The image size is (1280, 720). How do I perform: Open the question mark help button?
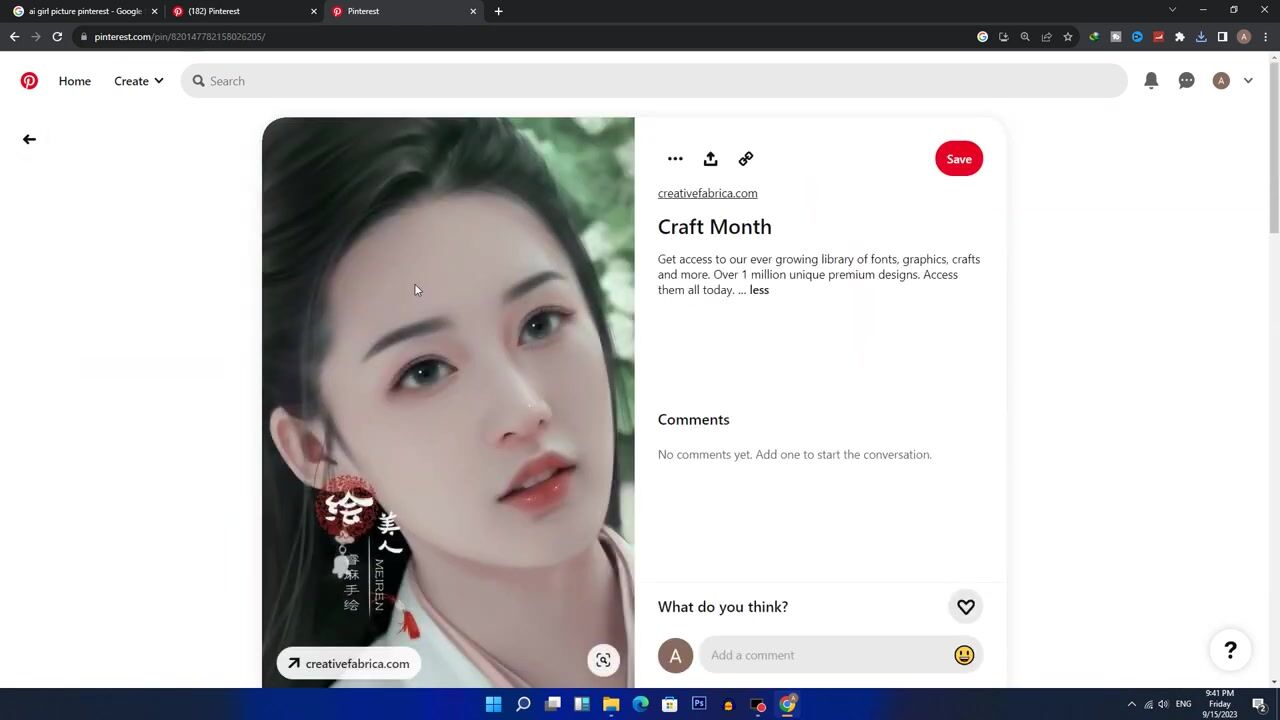tap(1230, 651)
